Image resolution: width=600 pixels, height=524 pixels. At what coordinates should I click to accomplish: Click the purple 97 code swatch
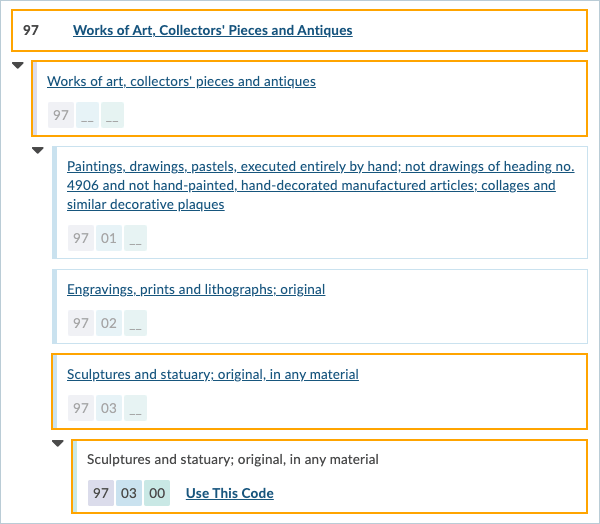tap(101, 493)
